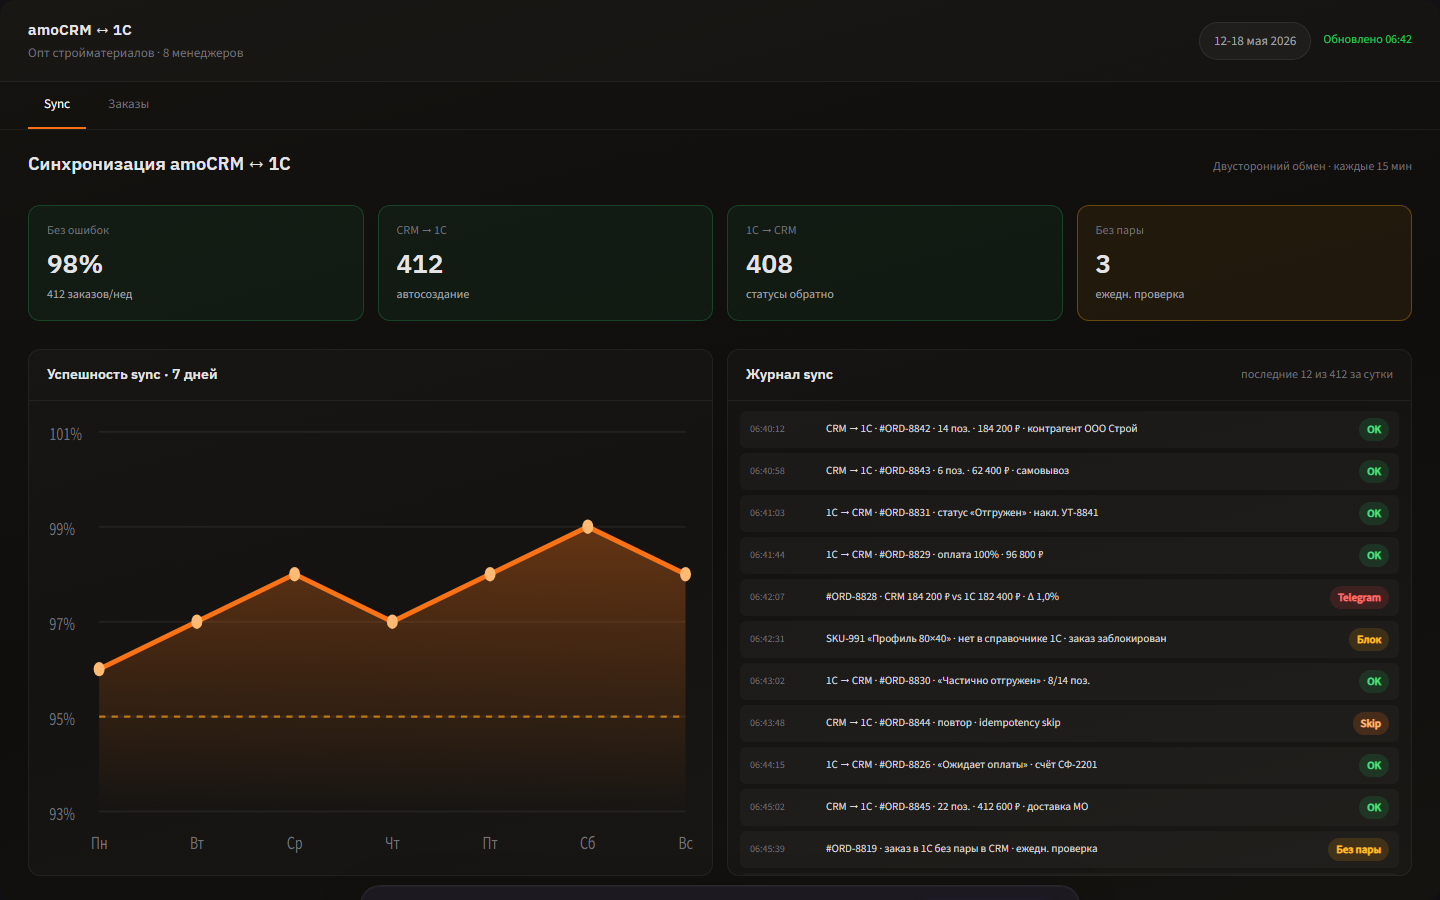Open log entry #ORD-8845 доставка МО
The image size is (1440, 900).
click(1069, 807)
